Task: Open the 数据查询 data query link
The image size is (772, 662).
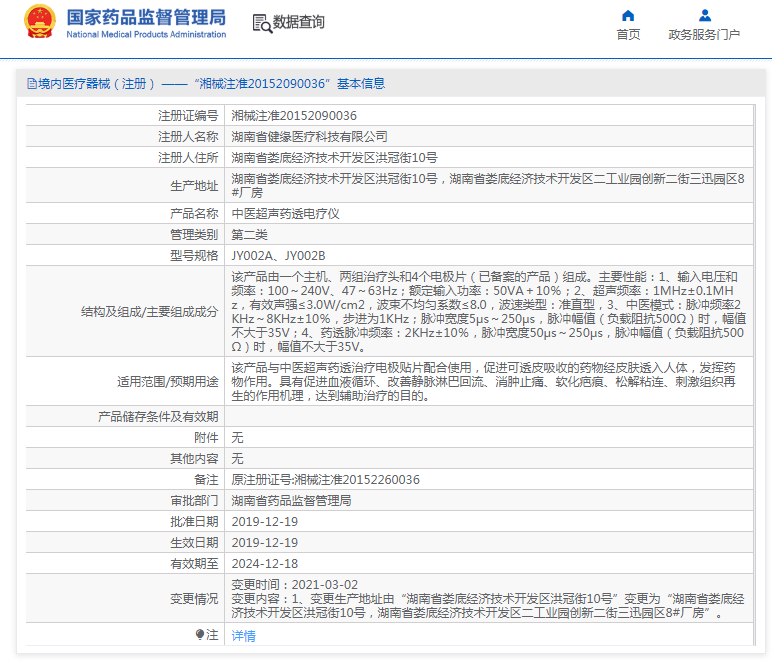Action: pos(298,22)
